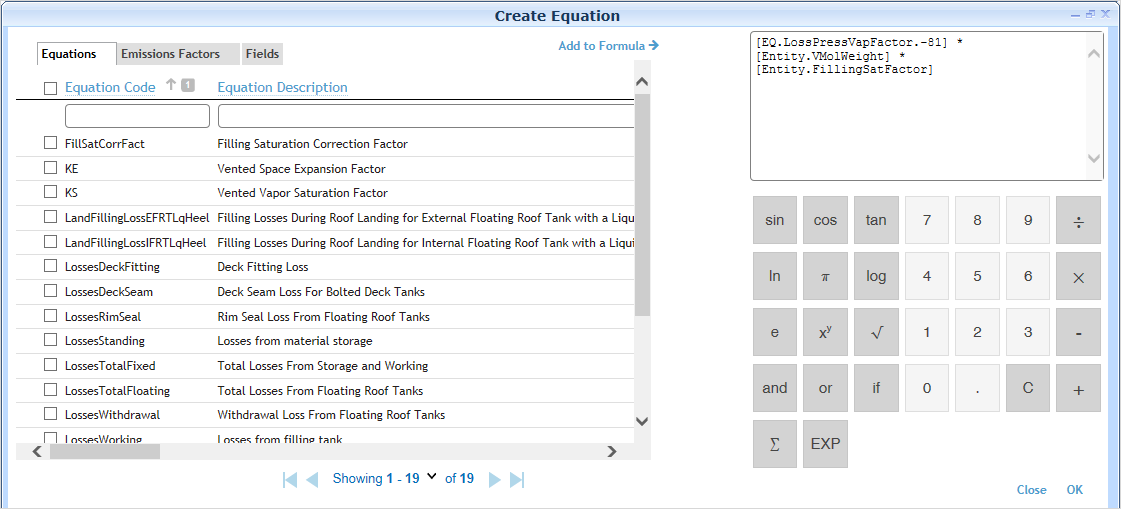Clear formula with the C key
The image size is (1121, 509).
(1028, 388)
